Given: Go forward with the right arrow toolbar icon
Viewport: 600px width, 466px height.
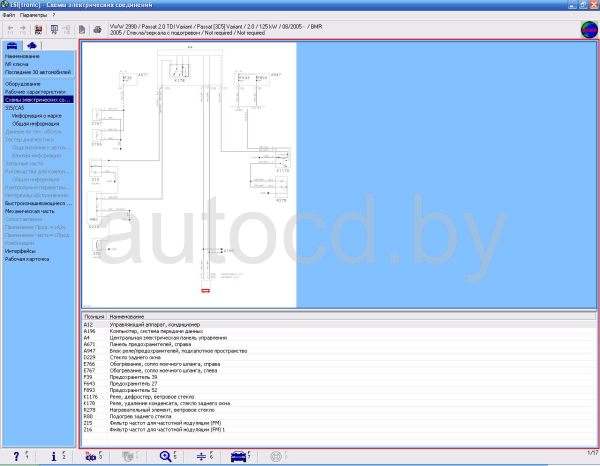Looking at the screenshot, I should click(x=23, y=29).
